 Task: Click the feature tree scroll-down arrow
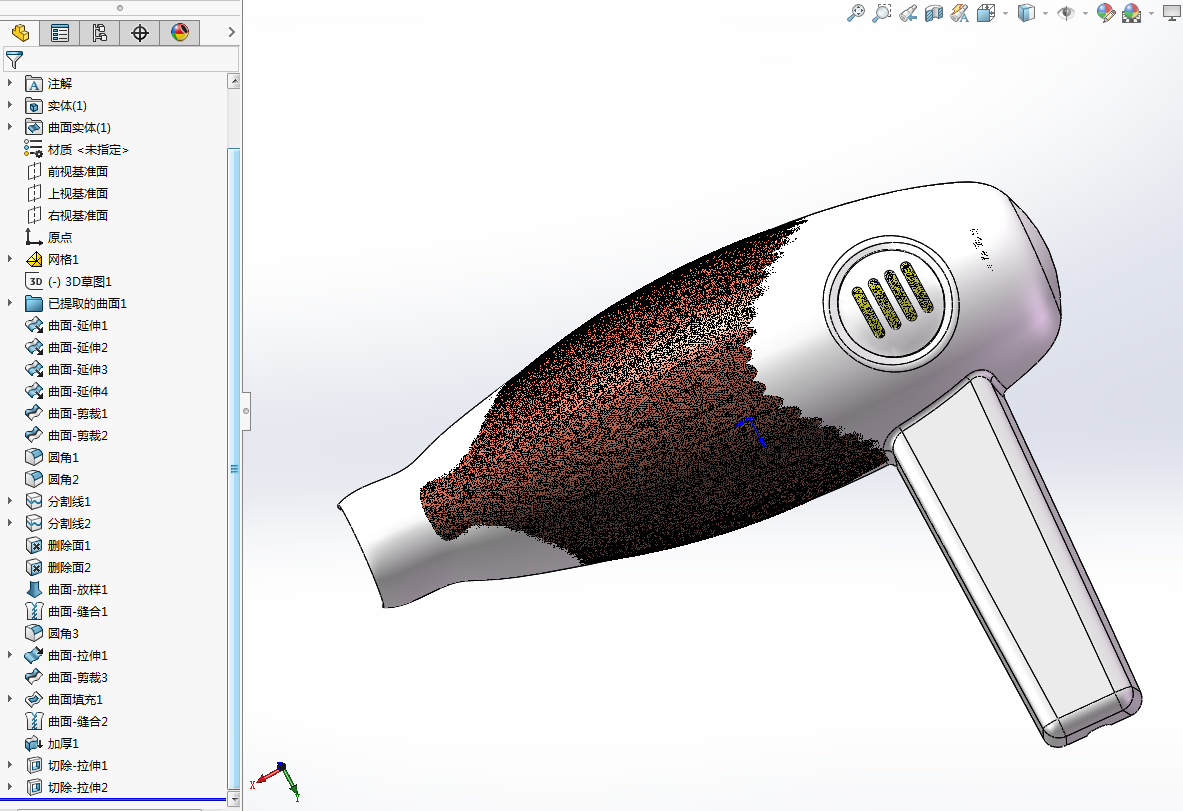click(234, 799)
